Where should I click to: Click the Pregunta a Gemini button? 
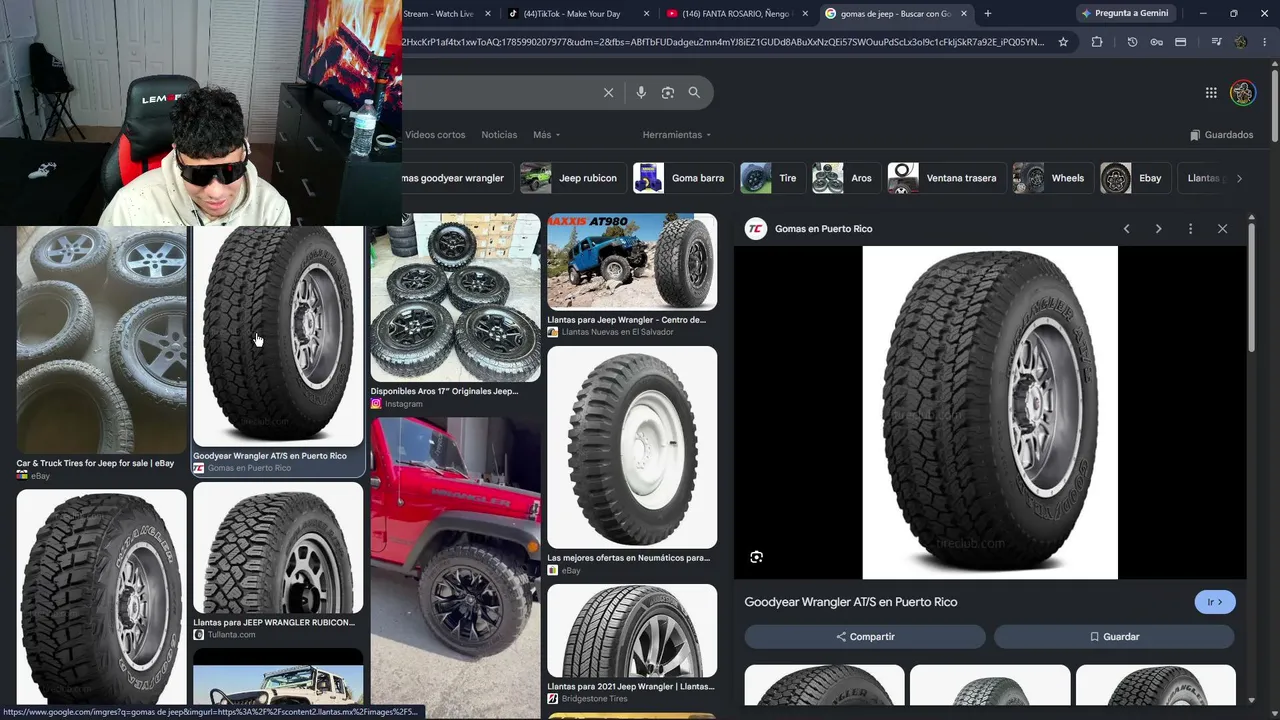(1124, 14)
